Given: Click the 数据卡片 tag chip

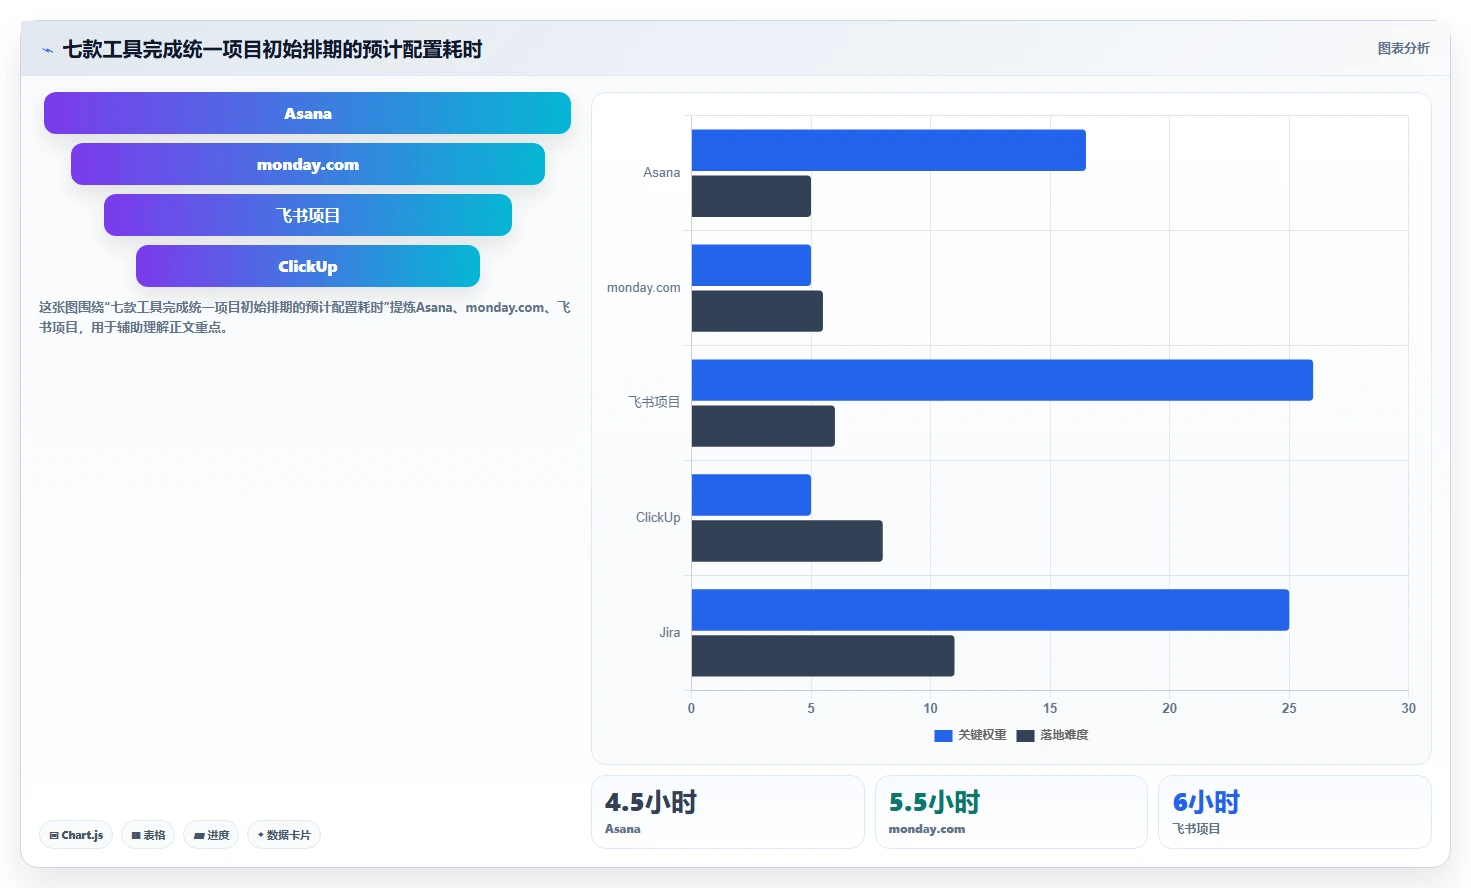Looking at the screenshot, I should pyautogui.click(x=284, y=835).
